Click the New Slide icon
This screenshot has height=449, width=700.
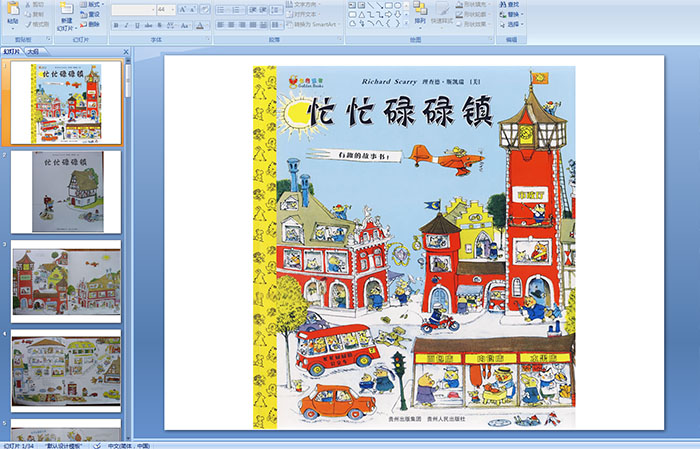(x=67, y=8)
